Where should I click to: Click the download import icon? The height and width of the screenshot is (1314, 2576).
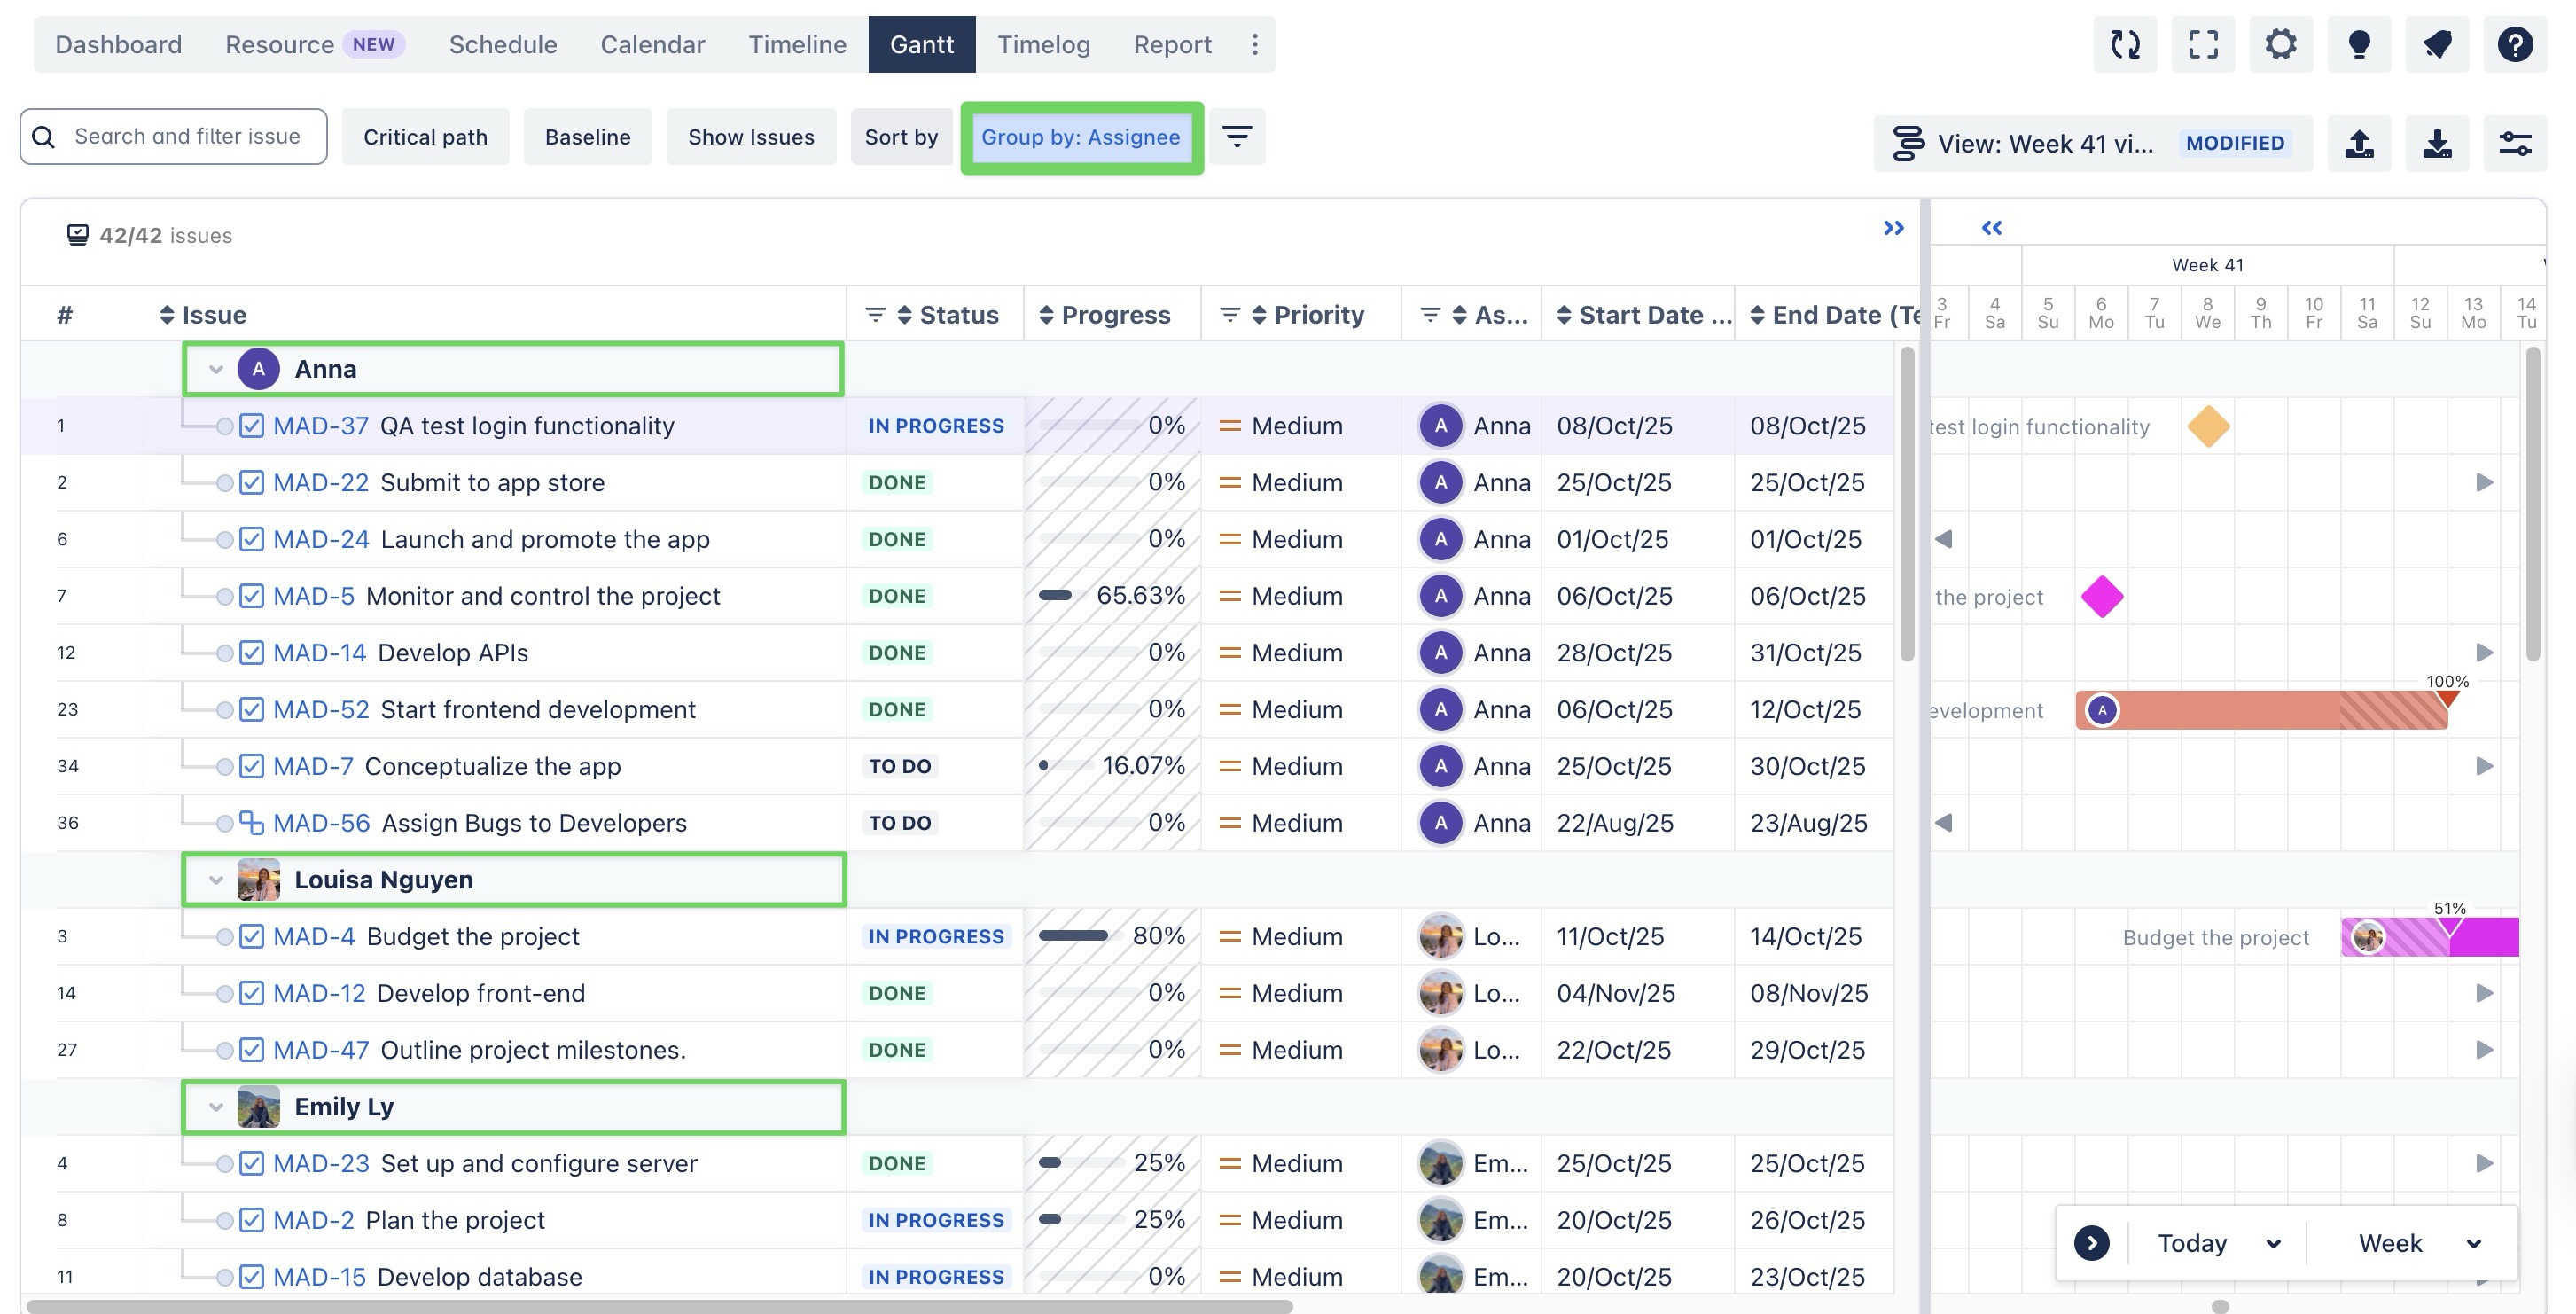[2437, 143]
